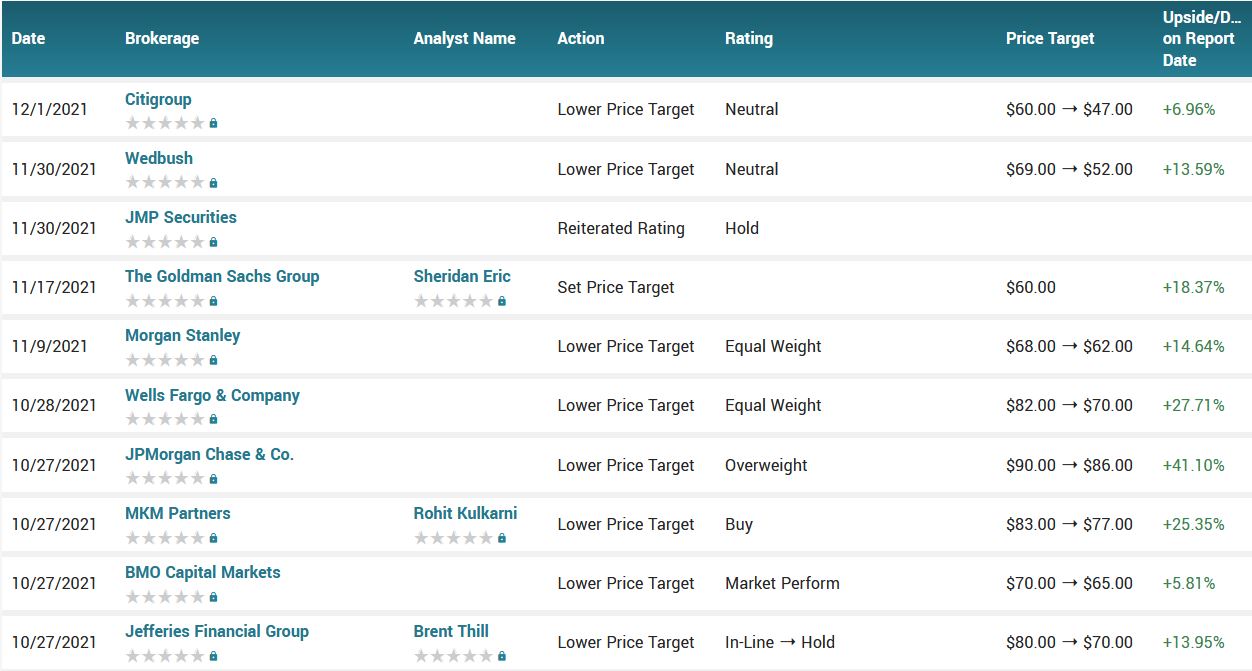1252x671 pixels.
Task: Click the star rating under Wells Fargo & Company
Action: [x=165, y=419]
